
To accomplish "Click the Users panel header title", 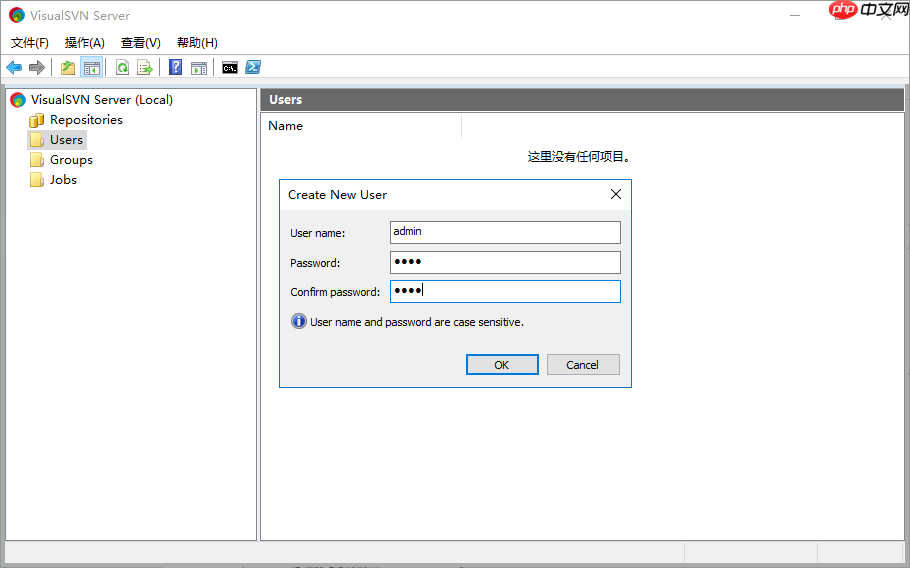I will (286, 100).
